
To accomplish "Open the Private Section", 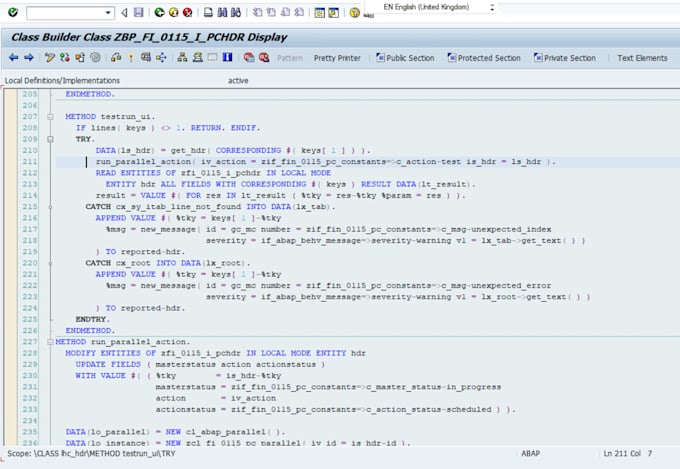I will pyautogui.click(x=565, y=58).
